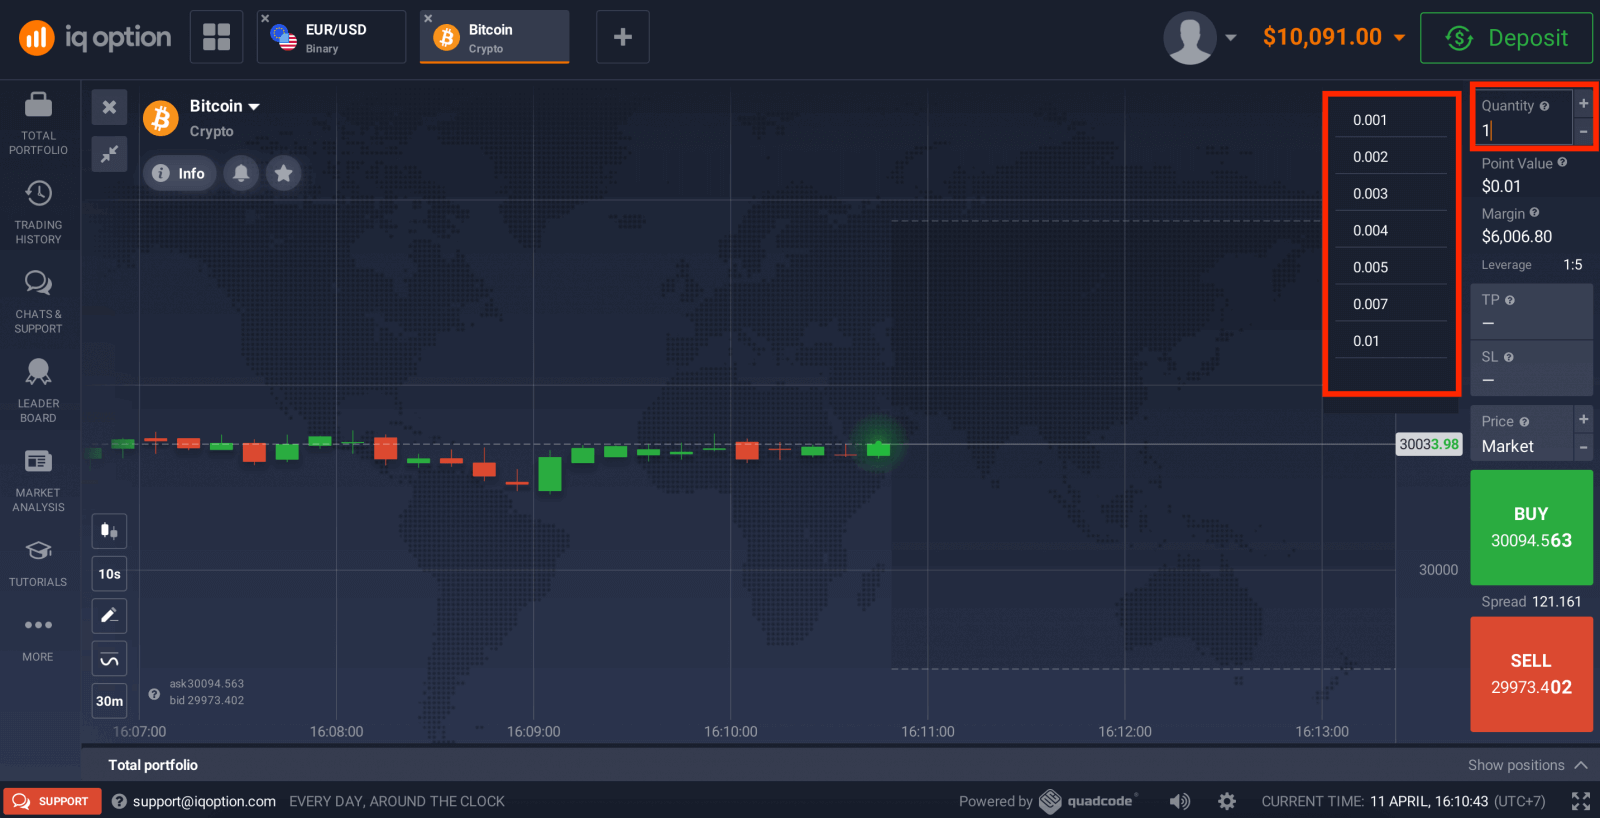1600x818 pixels.
Task: Open the More menu
Action: [x=38, y=638]
